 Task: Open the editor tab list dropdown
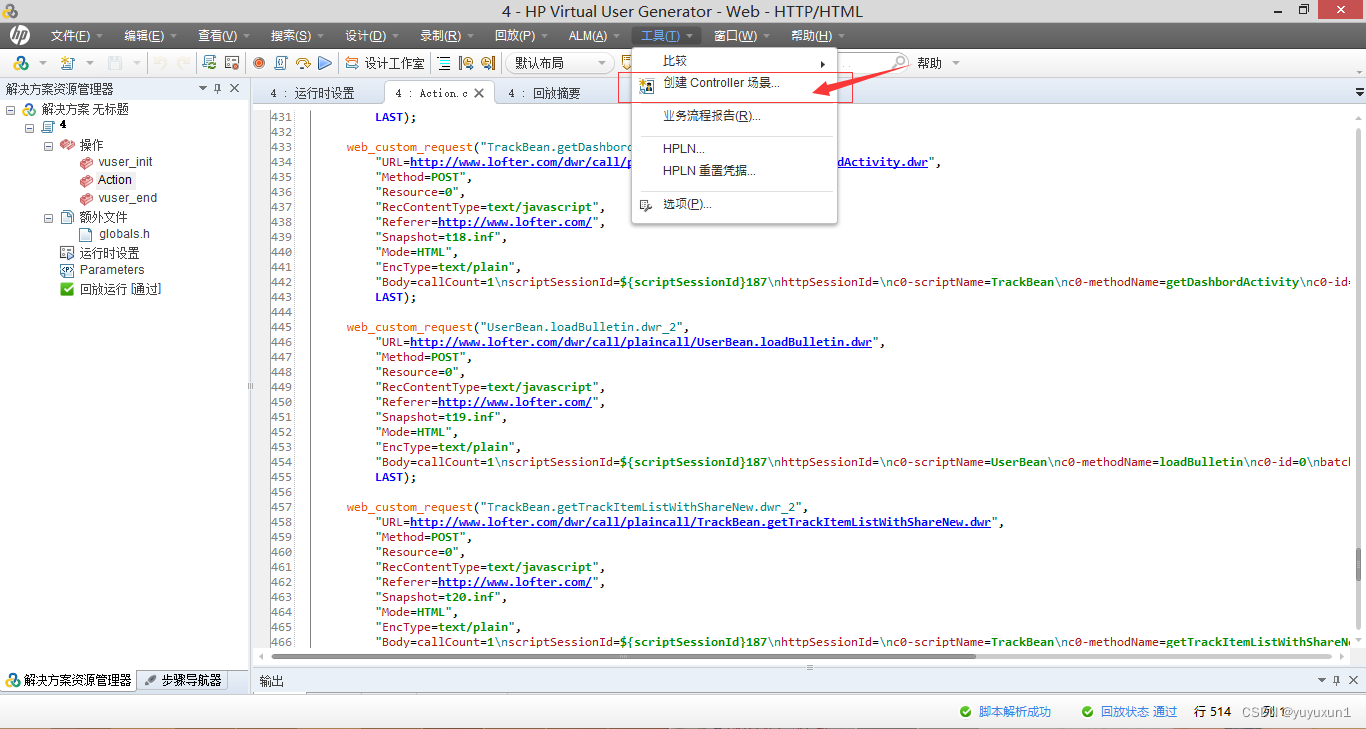point(1359,92)
